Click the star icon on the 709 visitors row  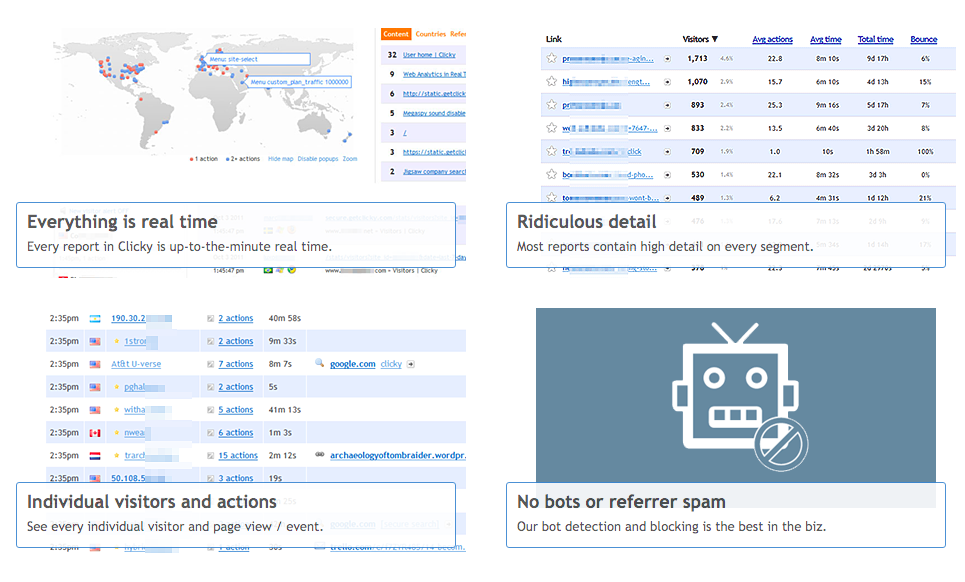click(x=551, y=151)
